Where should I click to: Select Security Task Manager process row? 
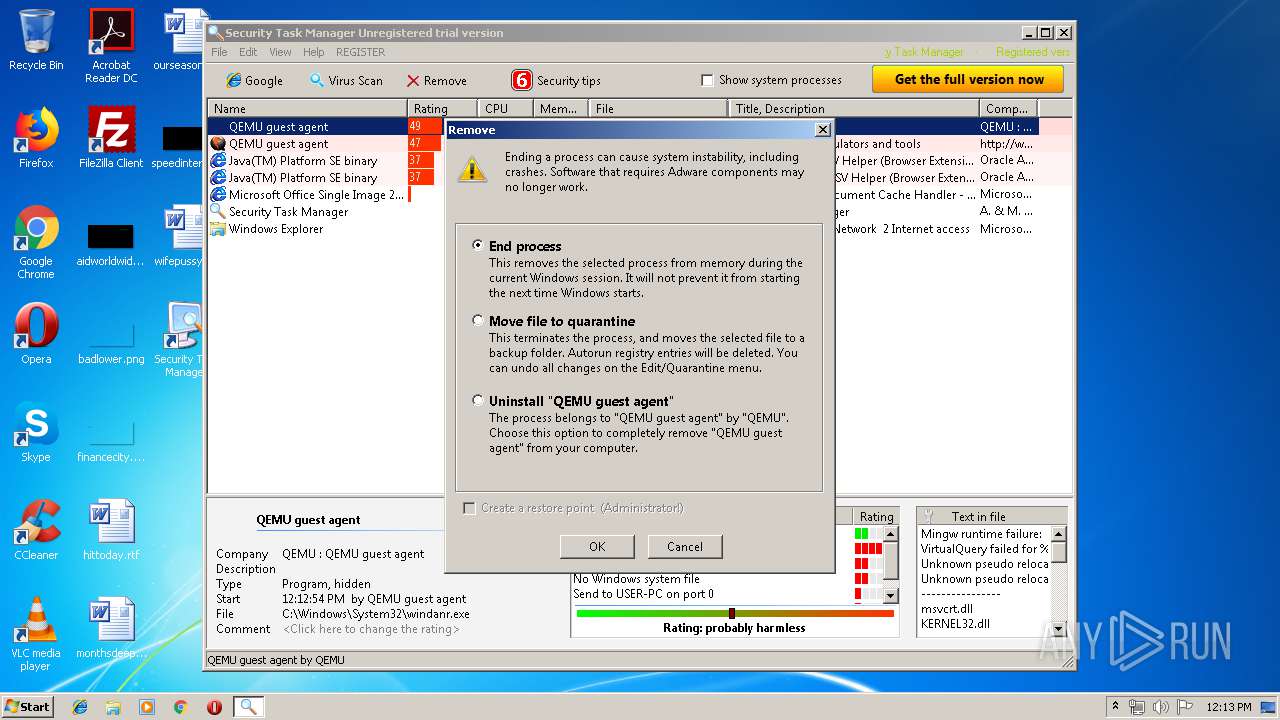(x=308, y=211)
